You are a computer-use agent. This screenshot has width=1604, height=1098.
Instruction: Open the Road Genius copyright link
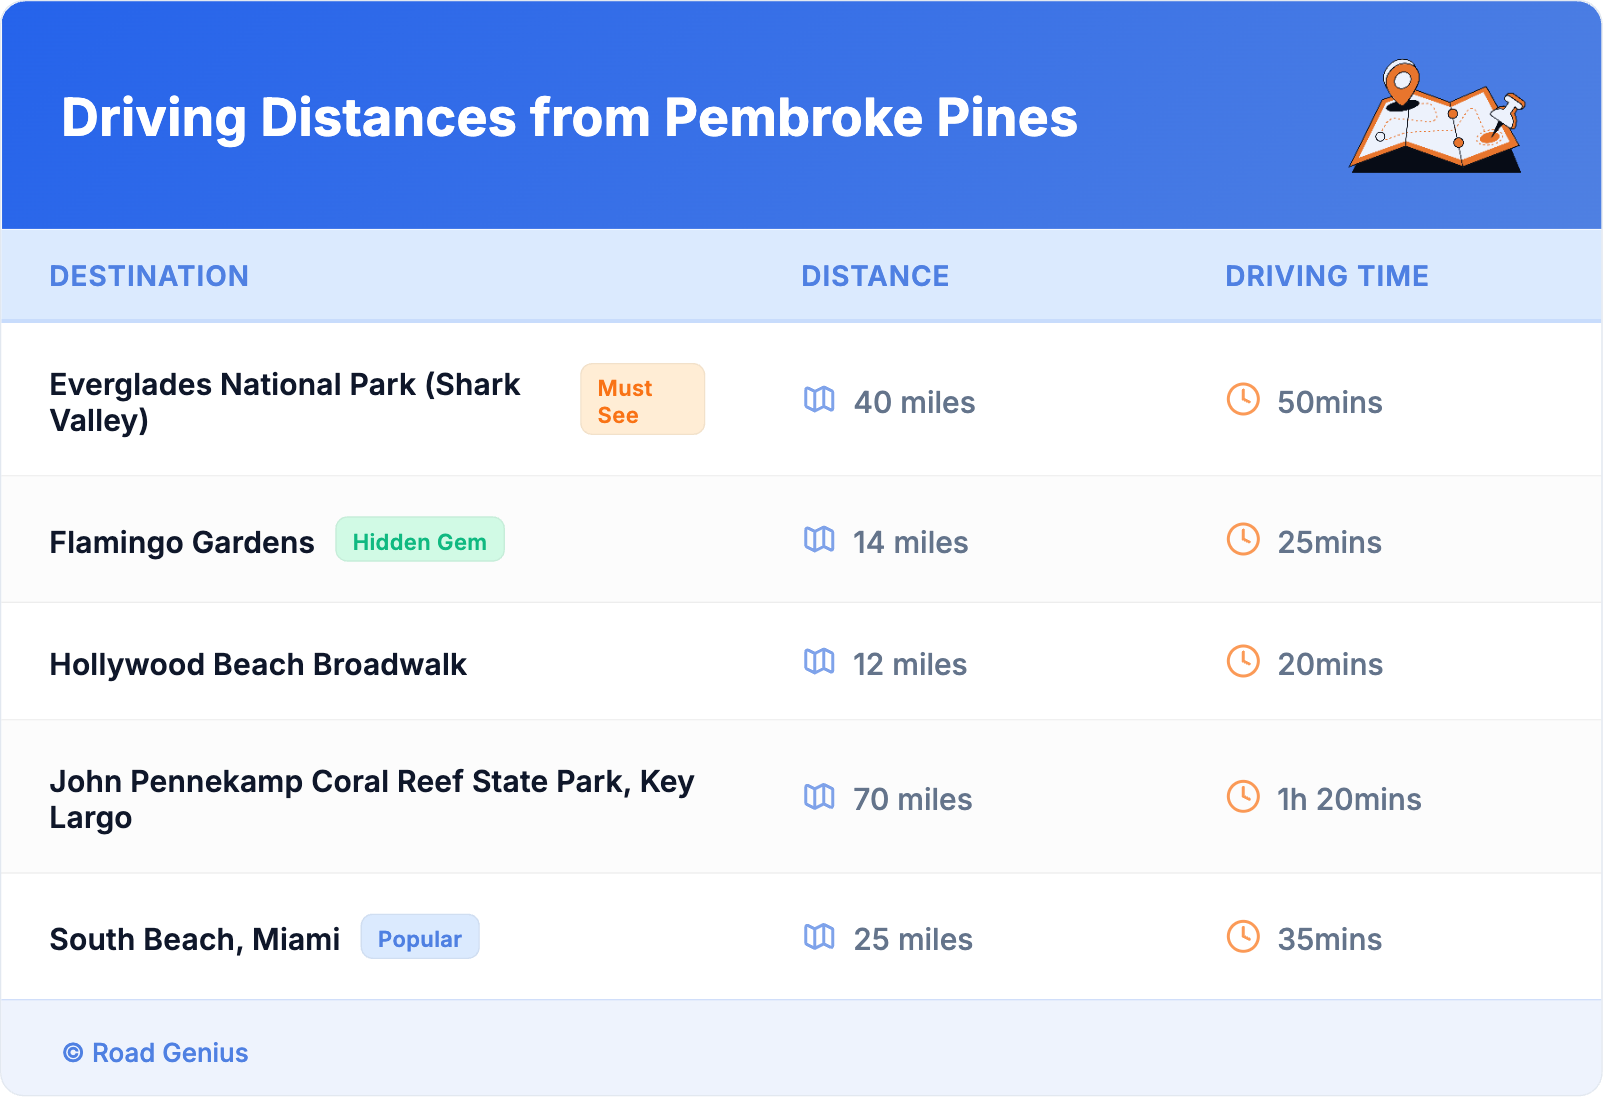tap(156, 1053)
